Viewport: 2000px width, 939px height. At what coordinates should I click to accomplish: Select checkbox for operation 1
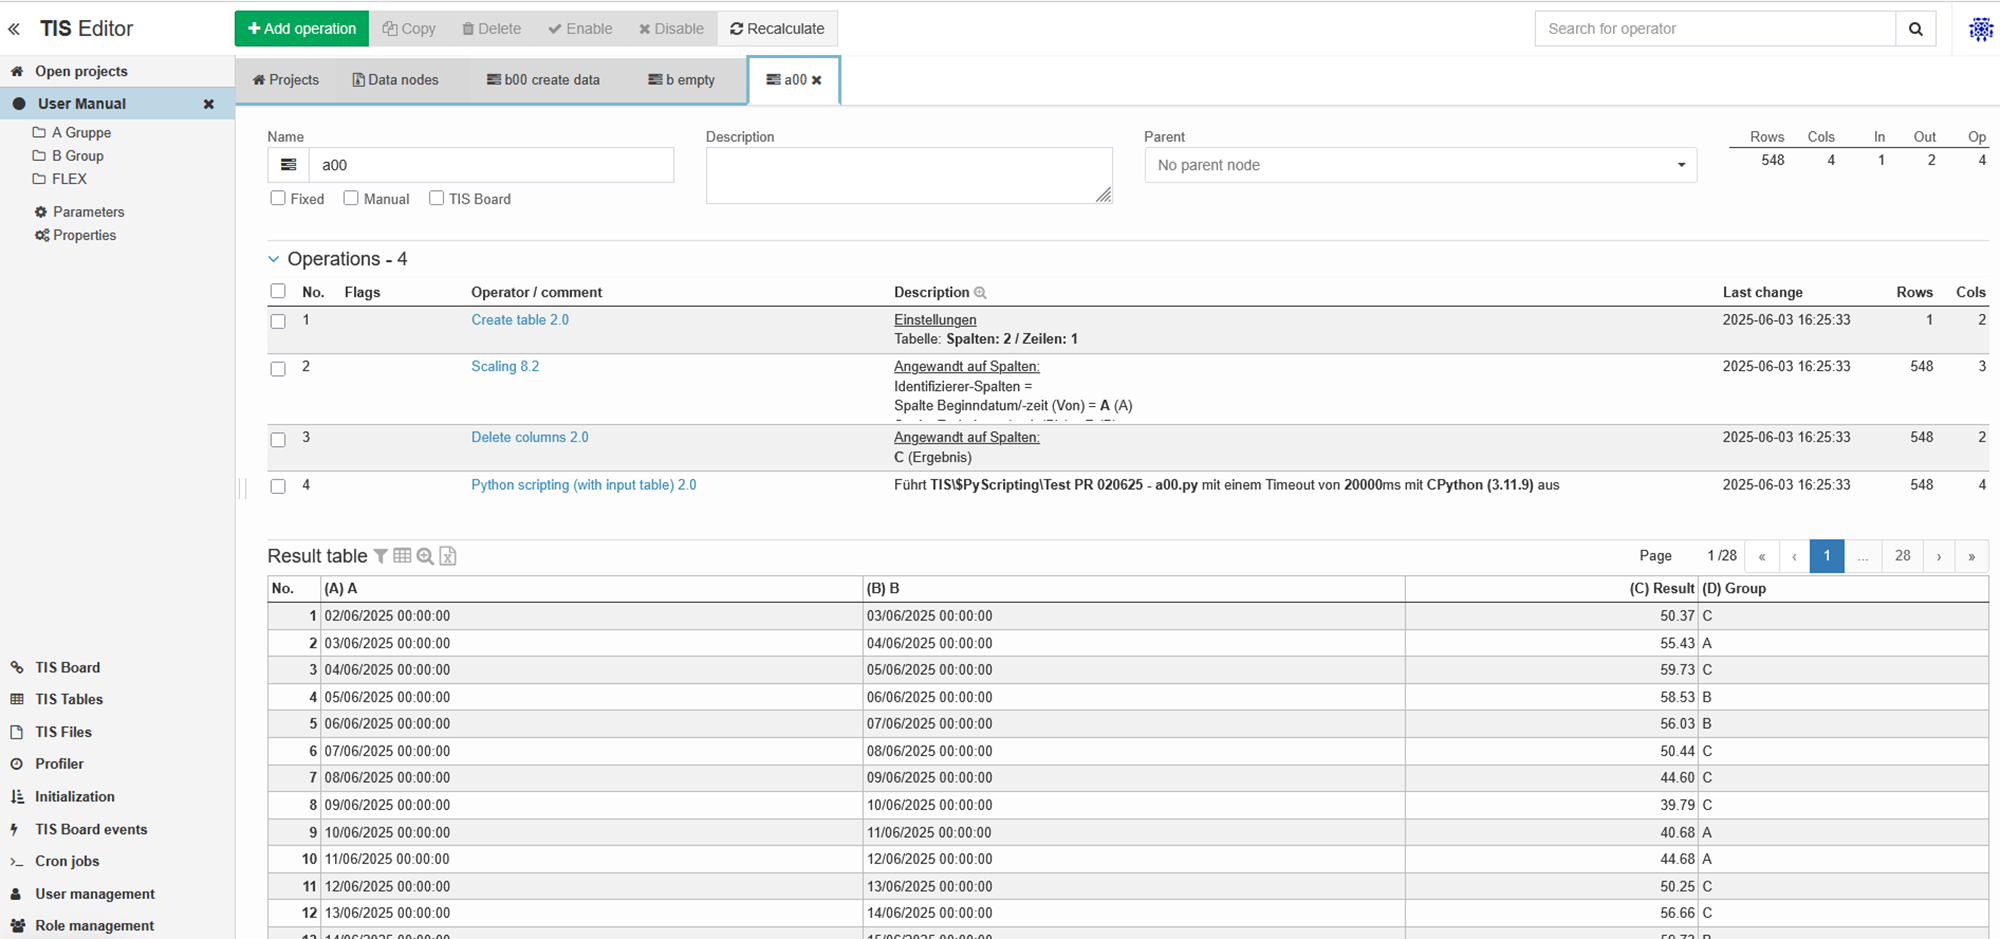(278, 321)
